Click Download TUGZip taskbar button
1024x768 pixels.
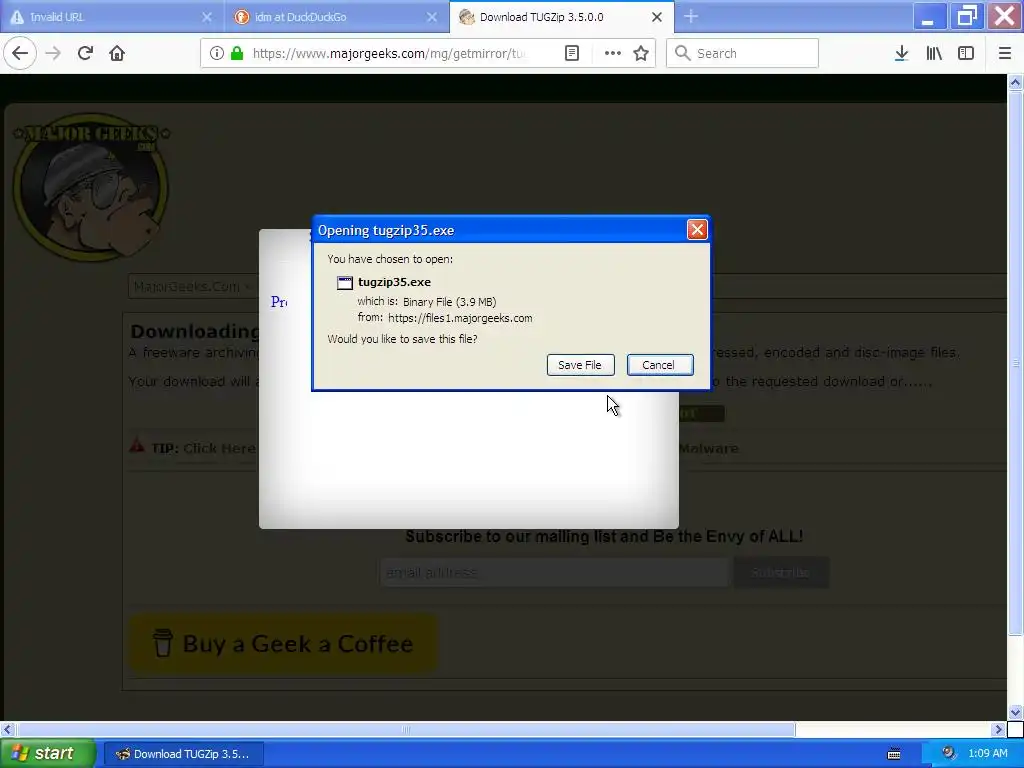(184, 754)
